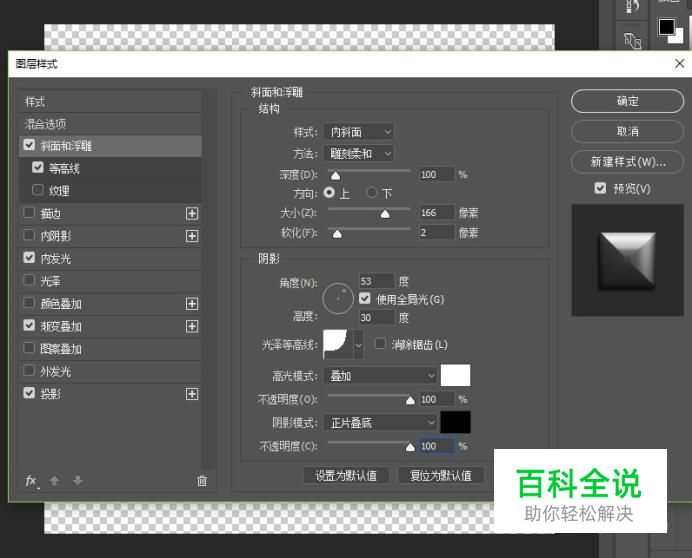Image resolution: width=692 pixels, height=558 pixels.
Task: Add another 颜色叠加 effect plus icon
Action: [192, 304]
